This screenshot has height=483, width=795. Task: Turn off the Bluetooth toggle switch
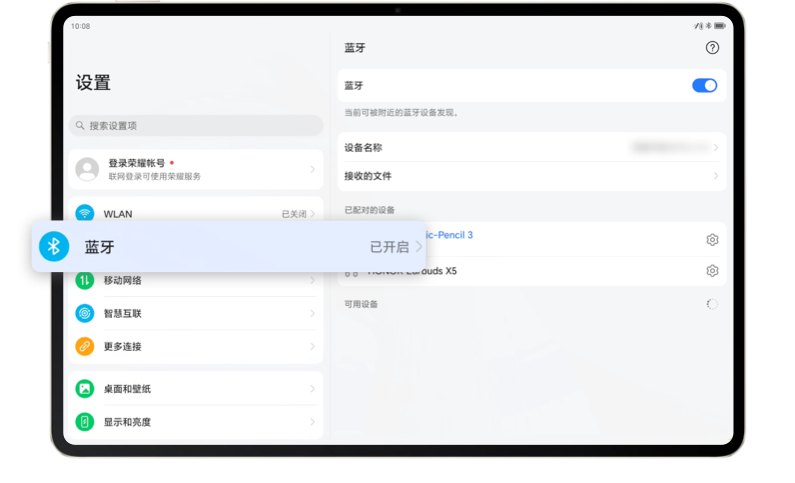point(704,86)
